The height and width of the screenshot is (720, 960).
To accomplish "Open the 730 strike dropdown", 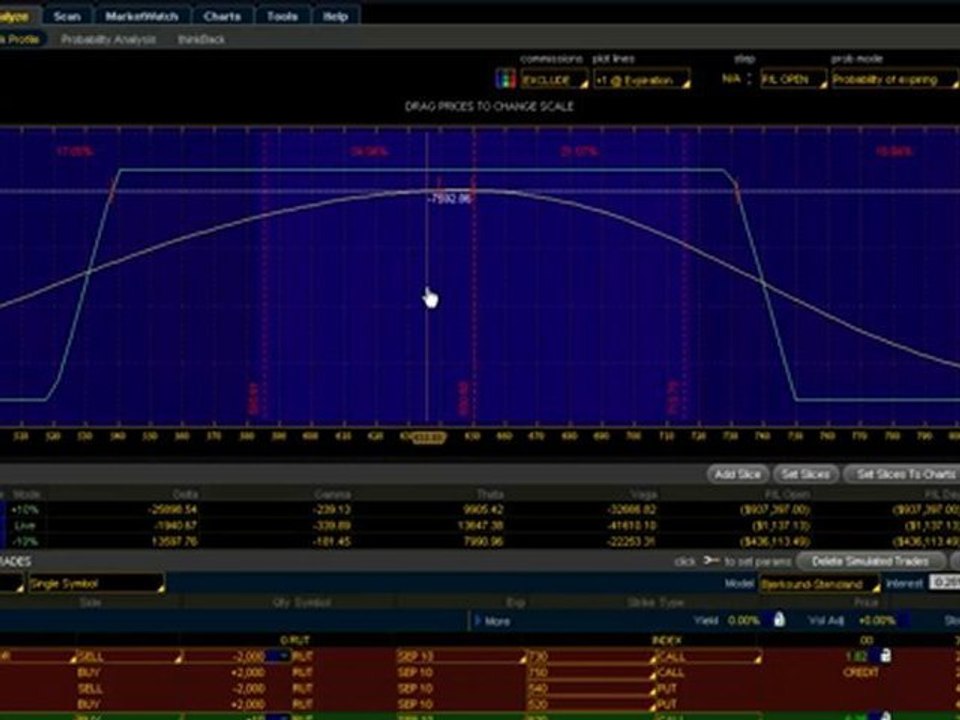I will point(592,656).
